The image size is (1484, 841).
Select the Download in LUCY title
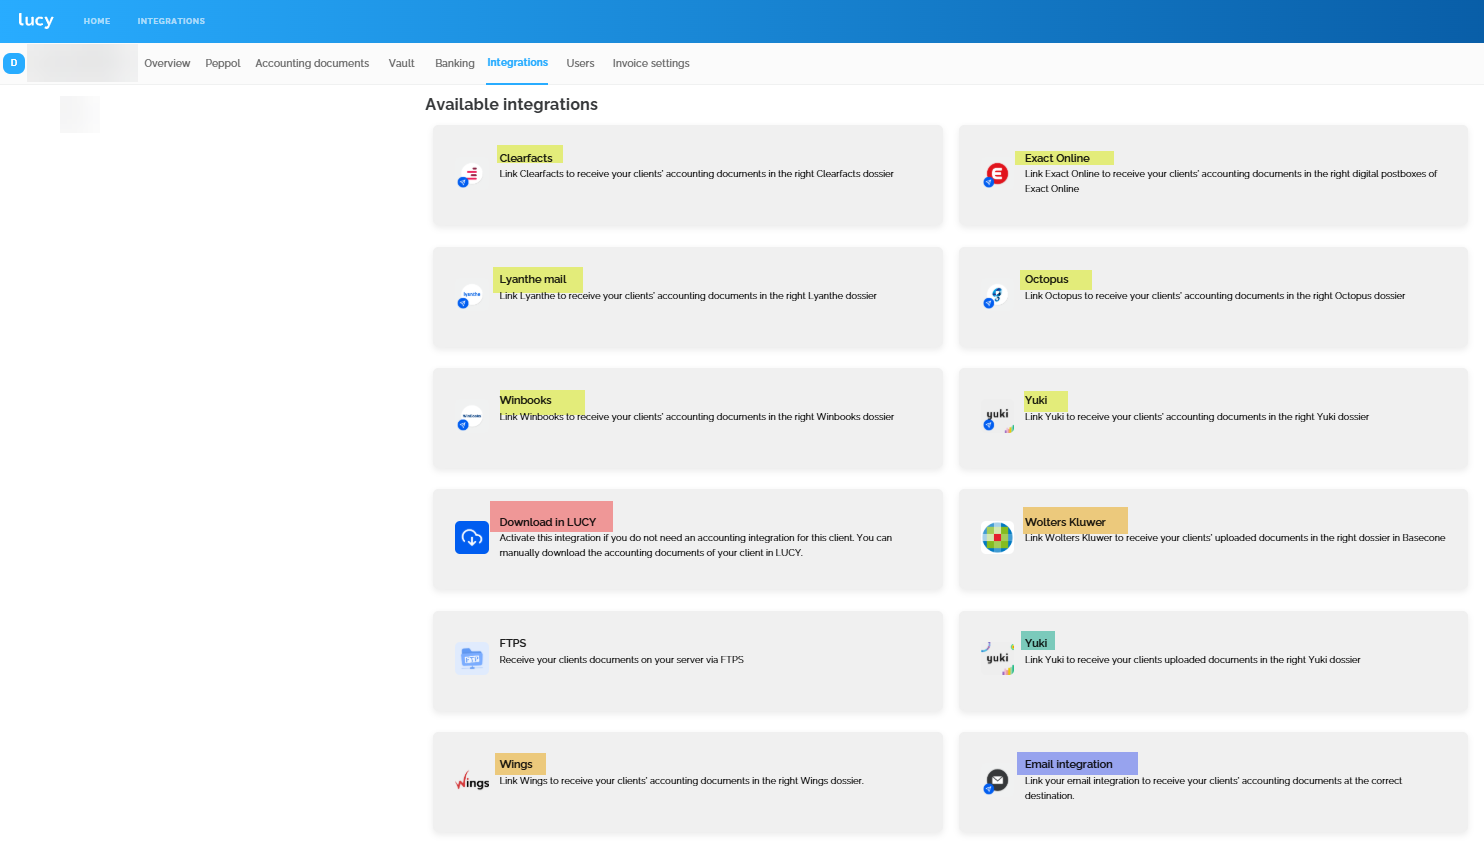pos(548,522)
